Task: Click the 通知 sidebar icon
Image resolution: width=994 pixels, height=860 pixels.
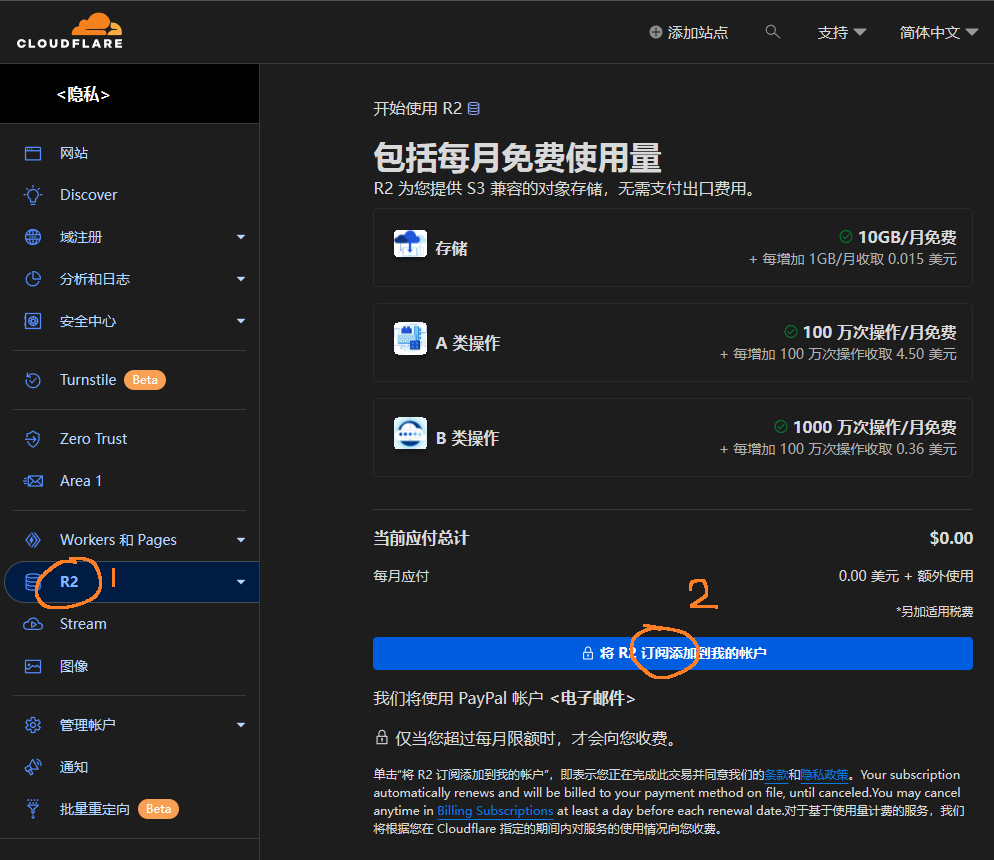Action: [31, 766]
